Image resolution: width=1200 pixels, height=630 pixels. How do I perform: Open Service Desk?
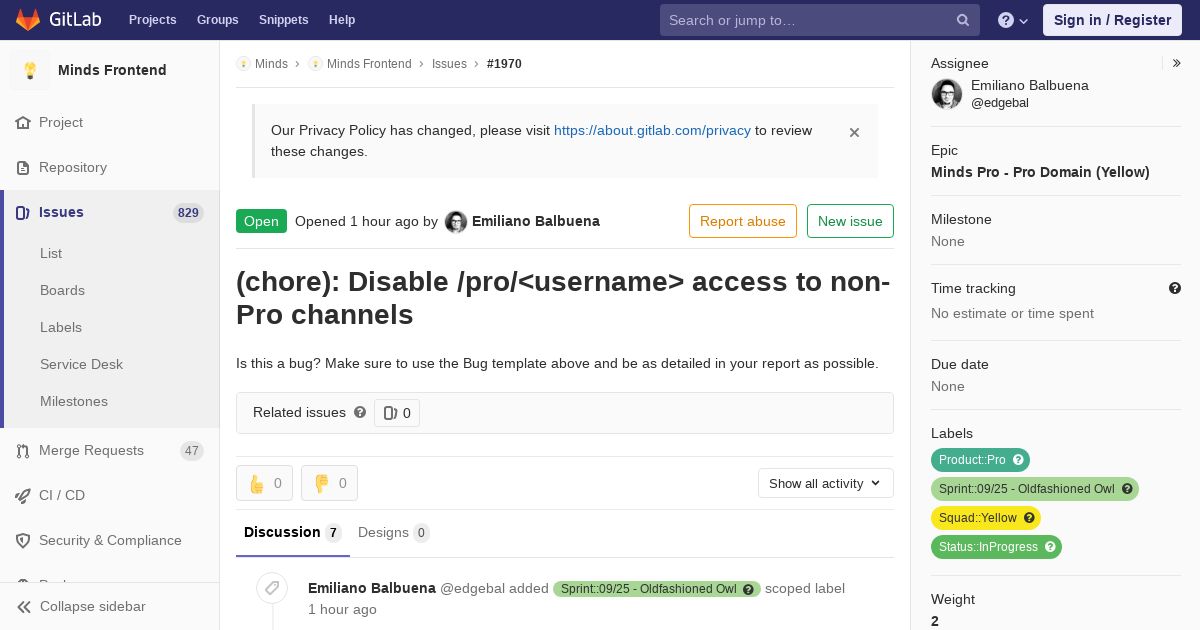click(81, 364)
